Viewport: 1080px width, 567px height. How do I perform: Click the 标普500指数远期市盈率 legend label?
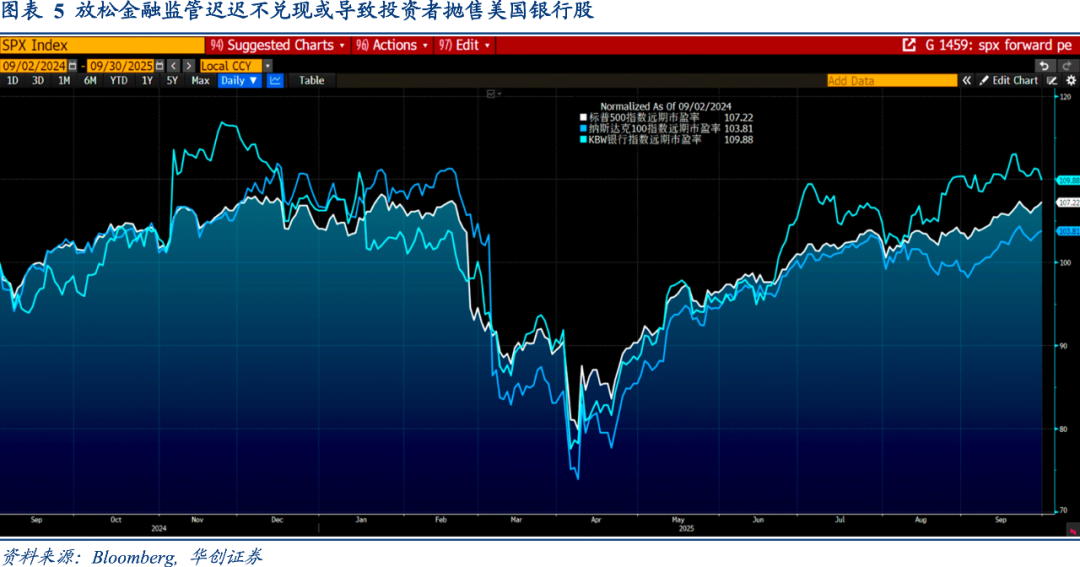(x=644, y=118)
